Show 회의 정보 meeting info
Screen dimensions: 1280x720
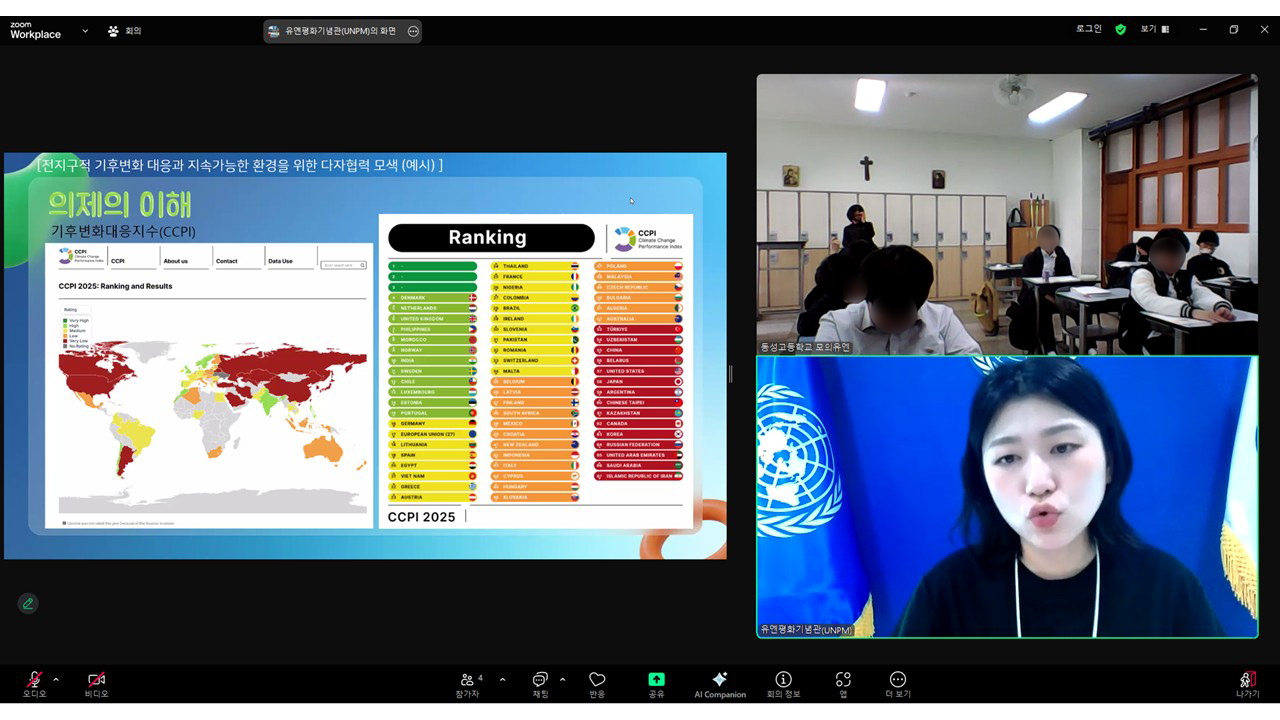(784, 681)
